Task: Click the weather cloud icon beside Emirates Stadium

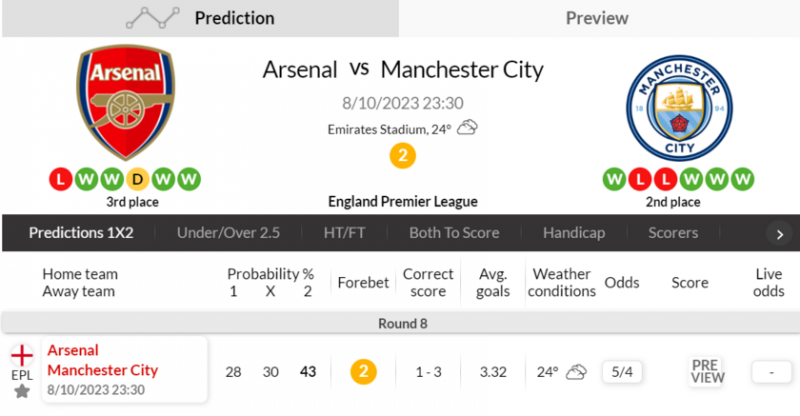Action: (467, 128)
